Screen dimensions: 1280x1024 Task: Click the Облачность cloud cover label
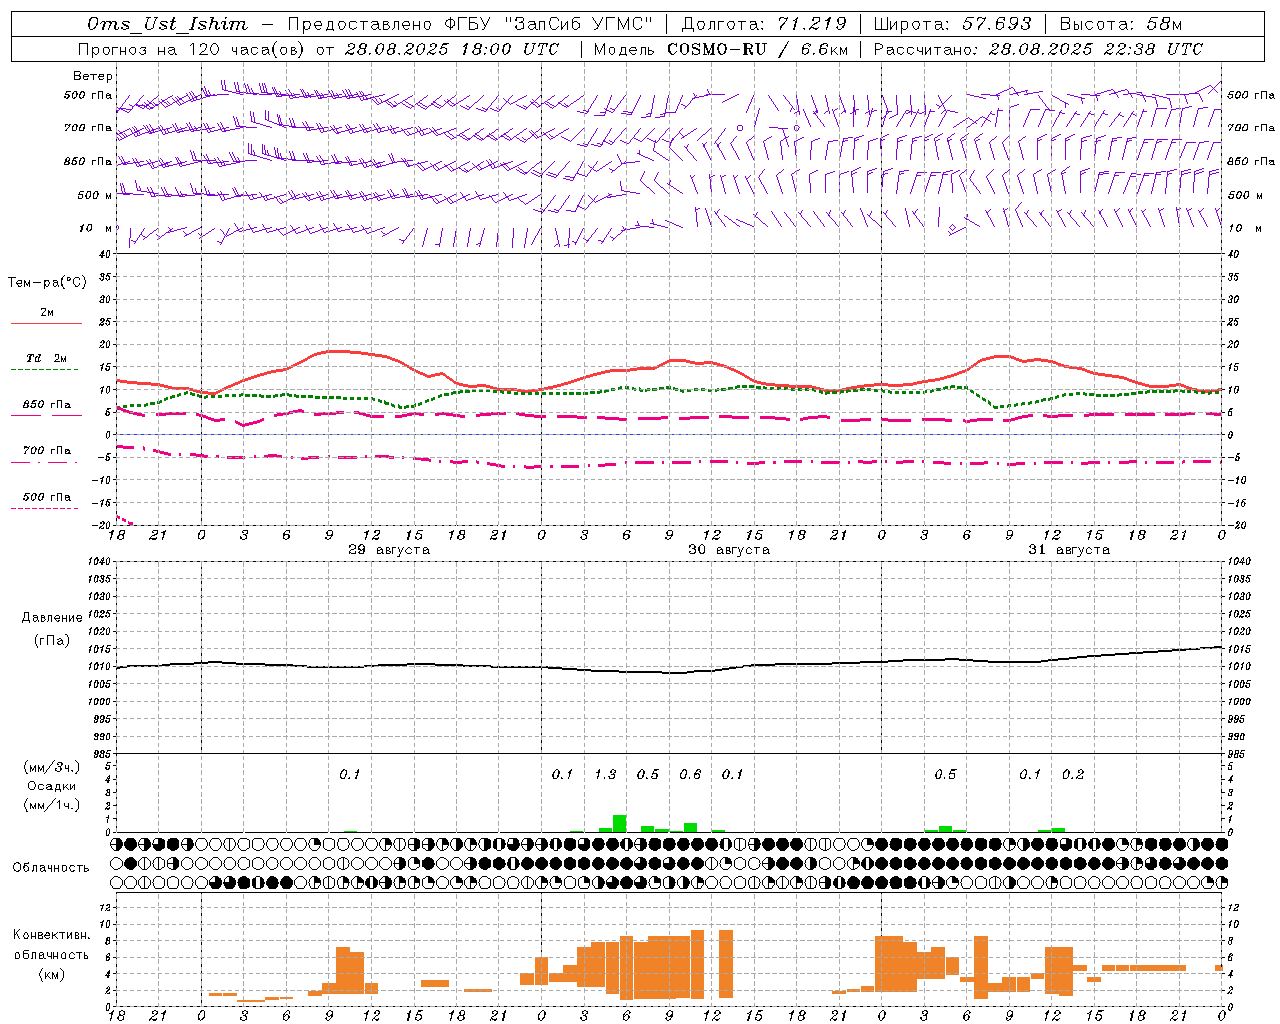click(x=51, y=868)
